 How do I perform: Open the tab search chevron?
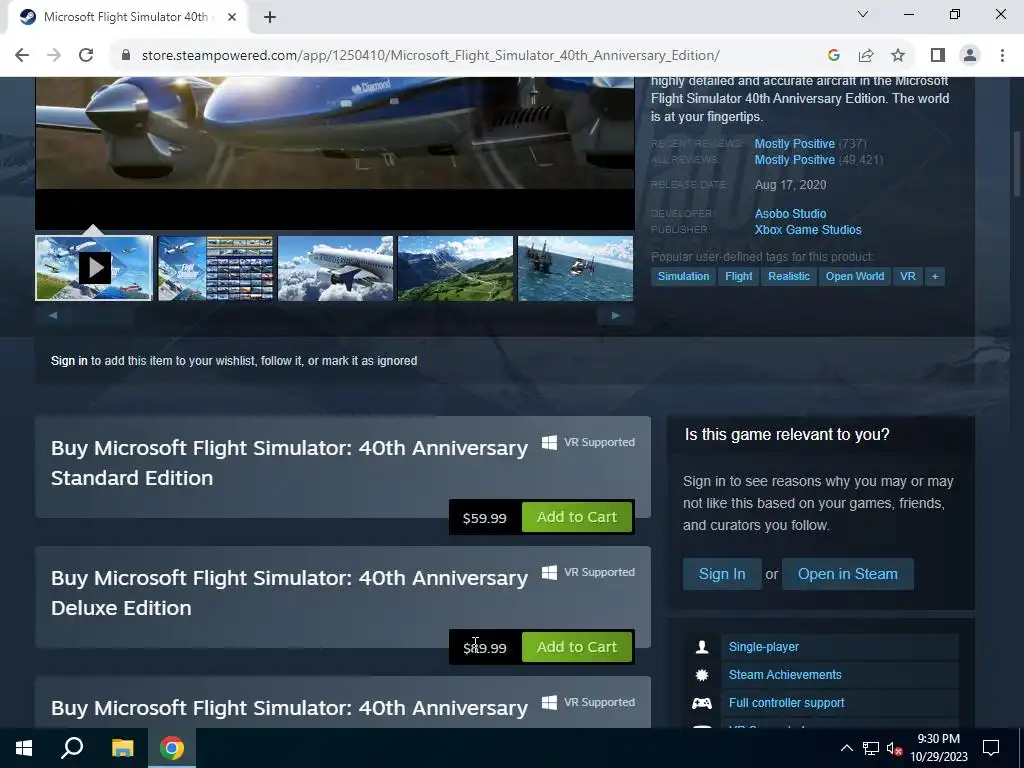pyautogui.click(x=863, y=14)
